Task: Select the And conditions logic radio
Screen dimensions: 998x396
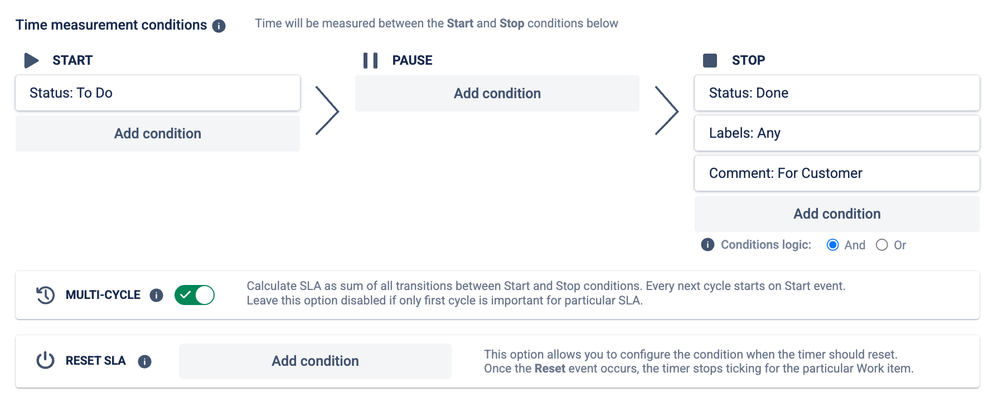Action: pyautogui.click(x=833, y=245)
